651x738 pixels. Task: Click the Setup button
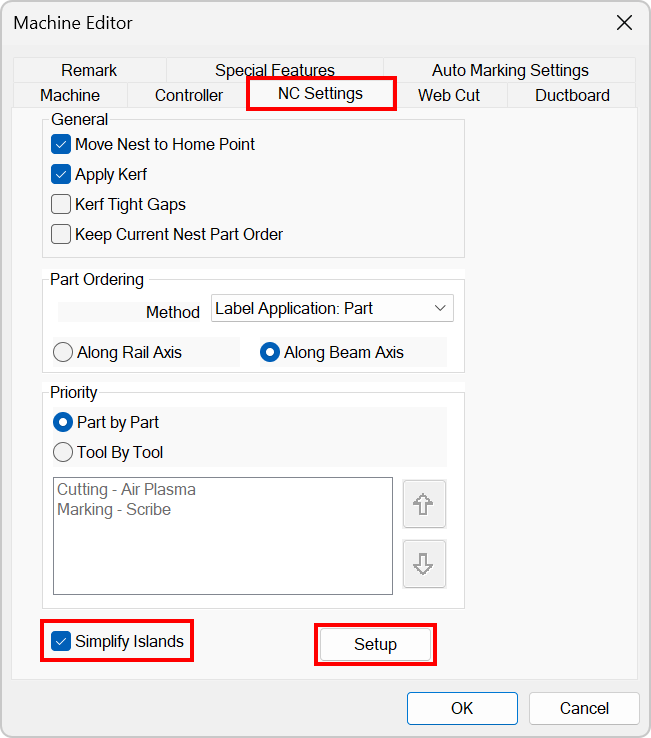click(x=375, y=645)
